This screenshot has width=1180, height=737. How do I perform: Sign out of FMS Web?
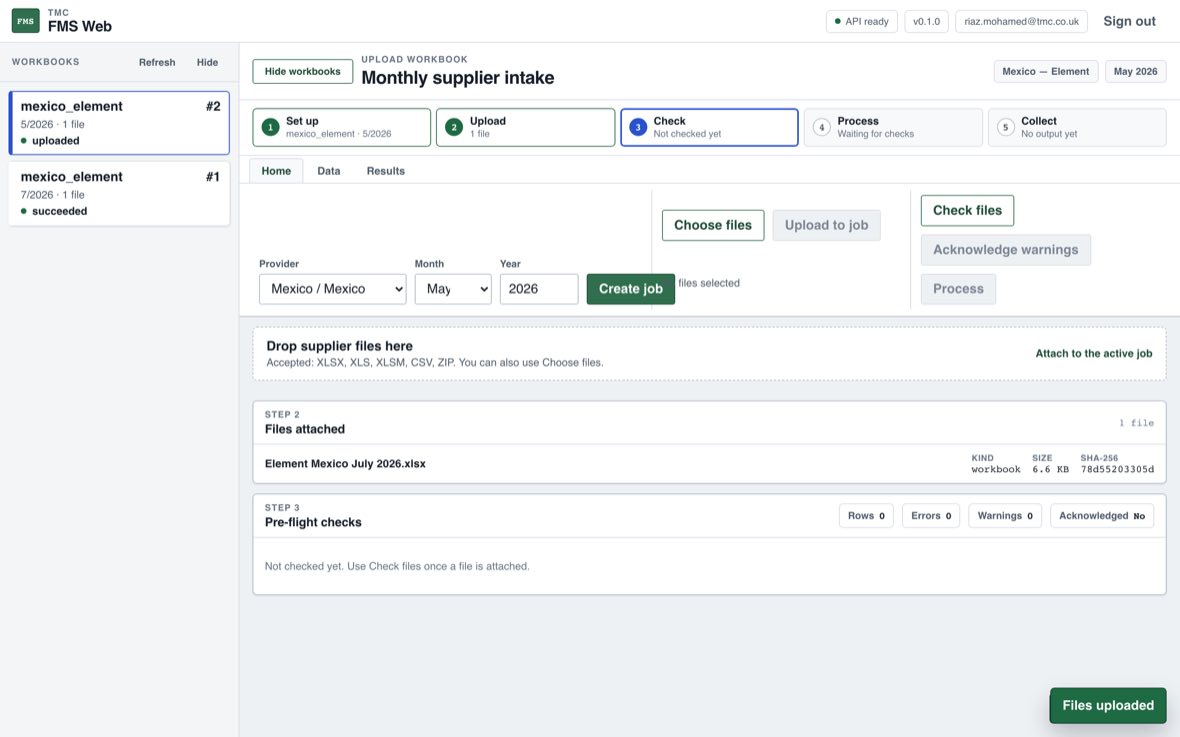tap(1129, 21)
